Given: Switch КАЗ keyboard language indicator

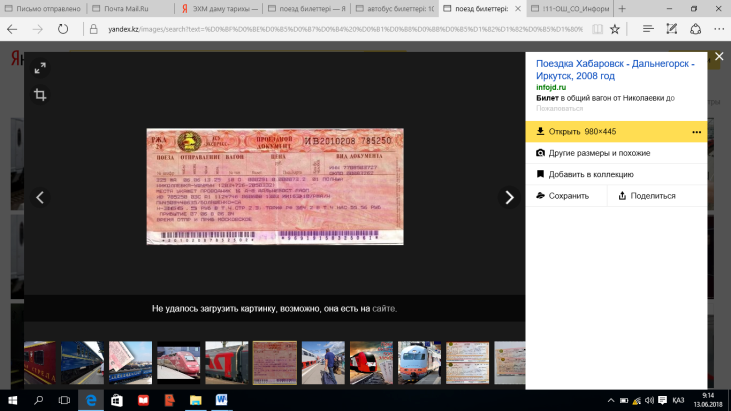Looking at the screenshot, I should coord(678,400).
